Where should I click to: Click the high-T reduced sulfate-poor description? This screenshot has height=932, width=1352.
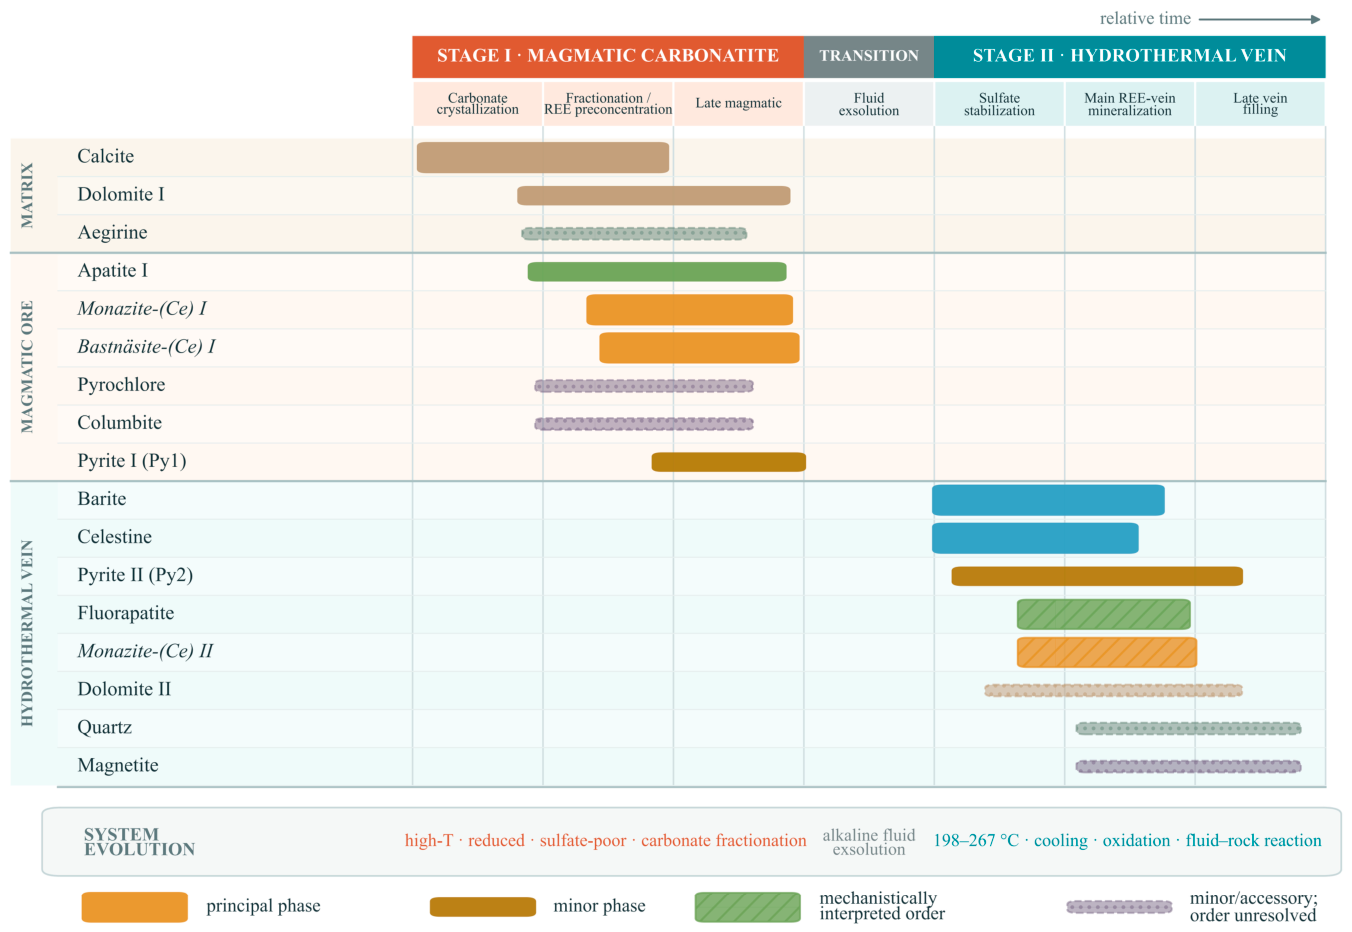[605, 841]
